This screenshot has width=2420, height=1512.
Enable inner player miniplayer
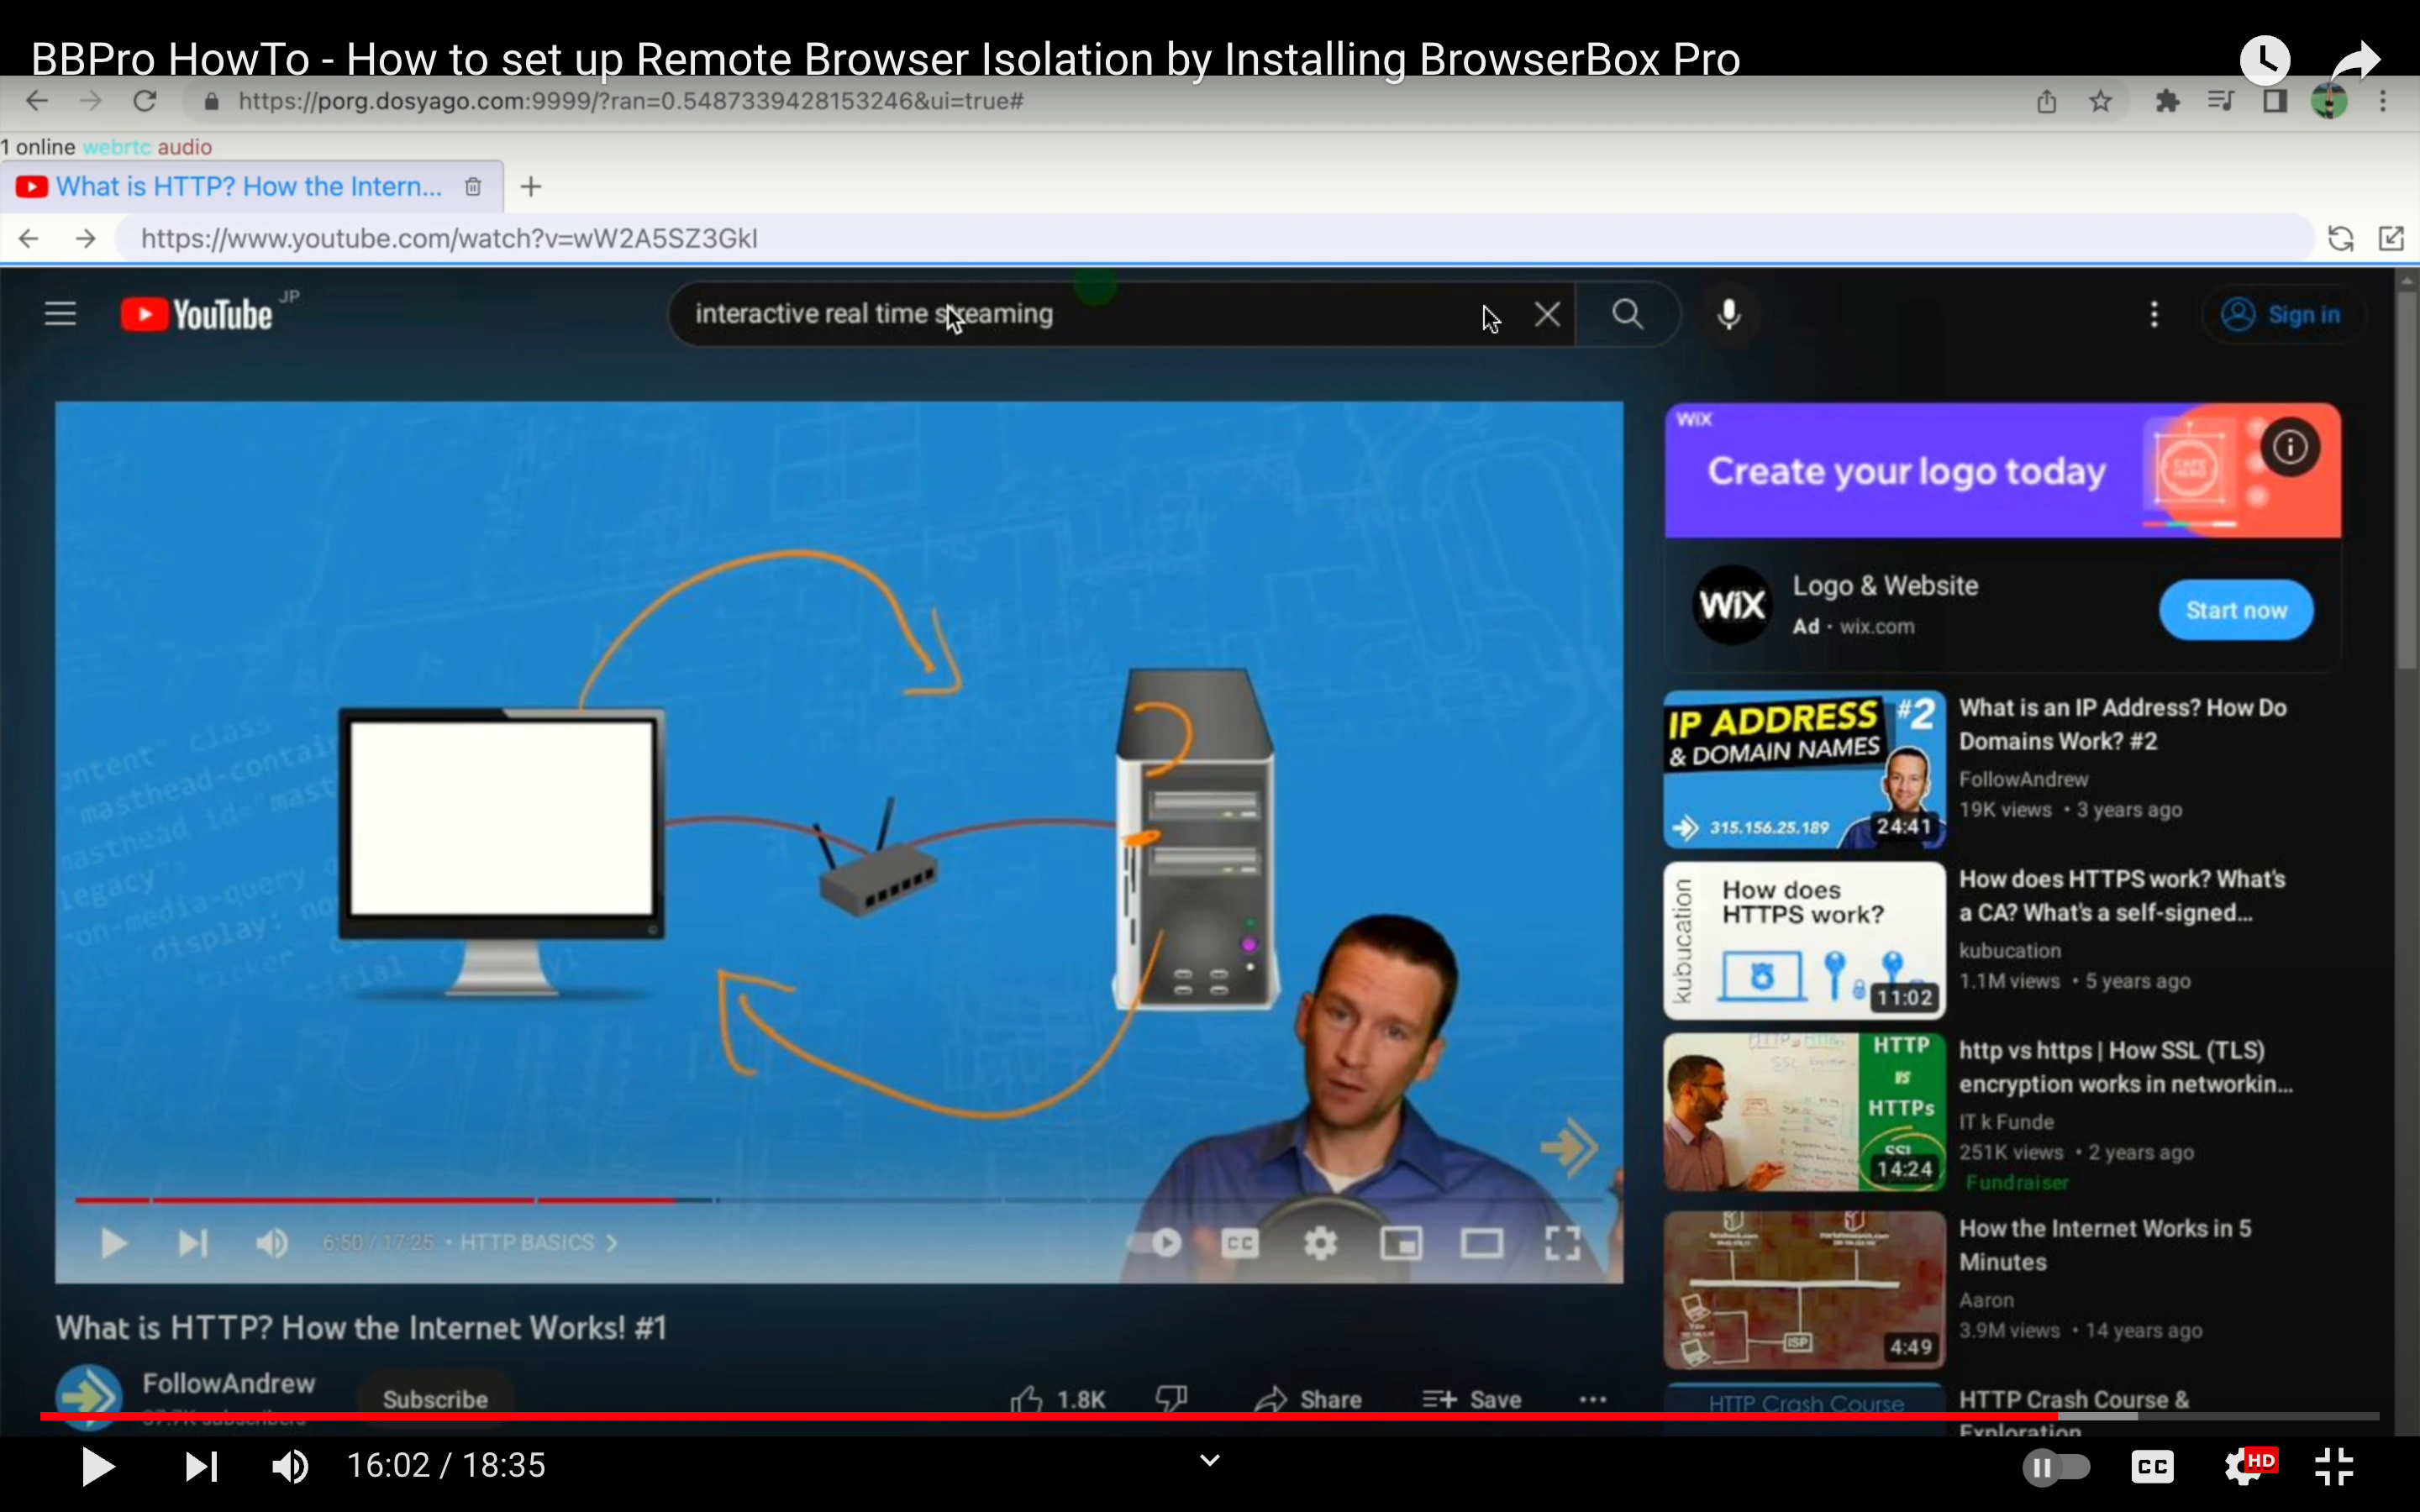point(1401,1243)
